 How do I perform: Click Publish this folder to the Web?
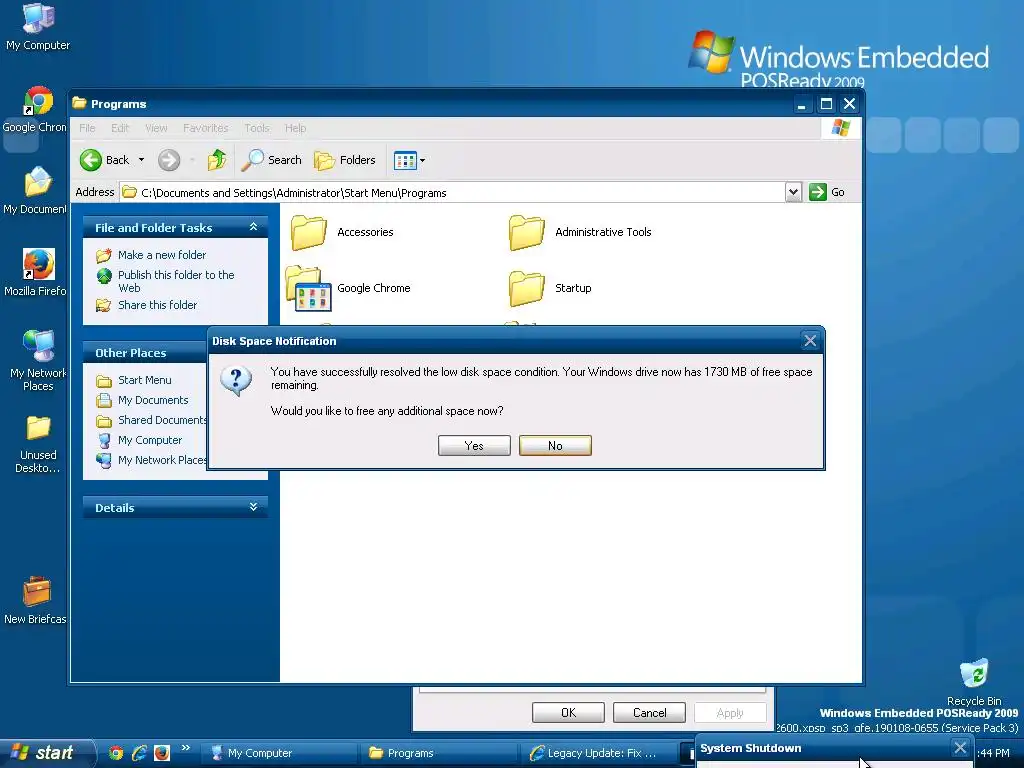pyautogui.click(x=176, y=281)
